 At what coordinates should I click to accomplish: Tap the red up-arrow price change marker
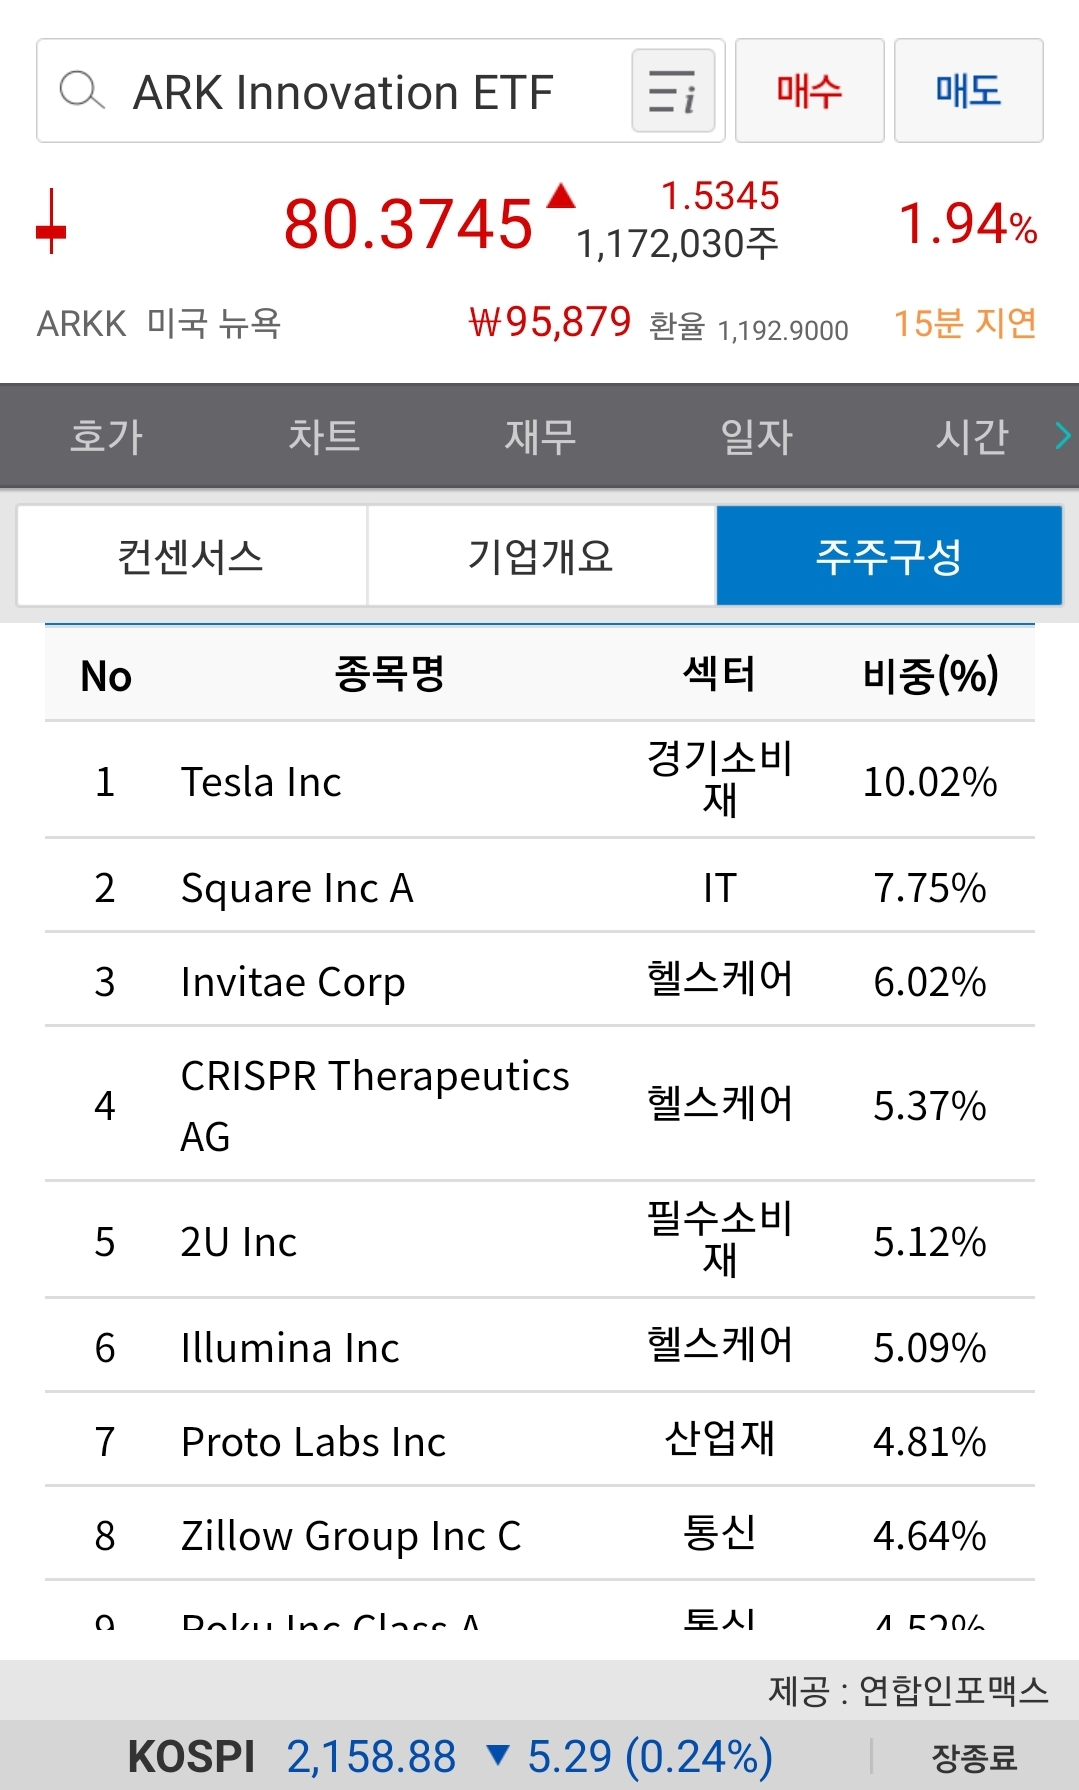click(562, 195)
